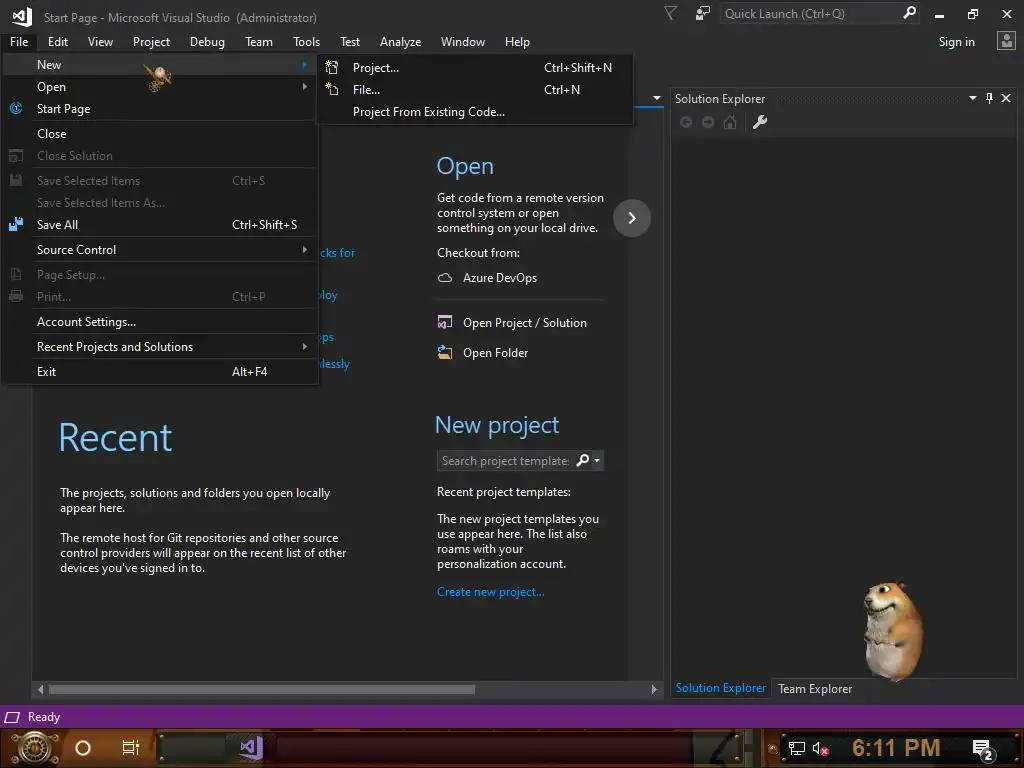Pin the Solution Explorer panel
This screenshot has height=768, width=1024.
(x=989, y=98)
